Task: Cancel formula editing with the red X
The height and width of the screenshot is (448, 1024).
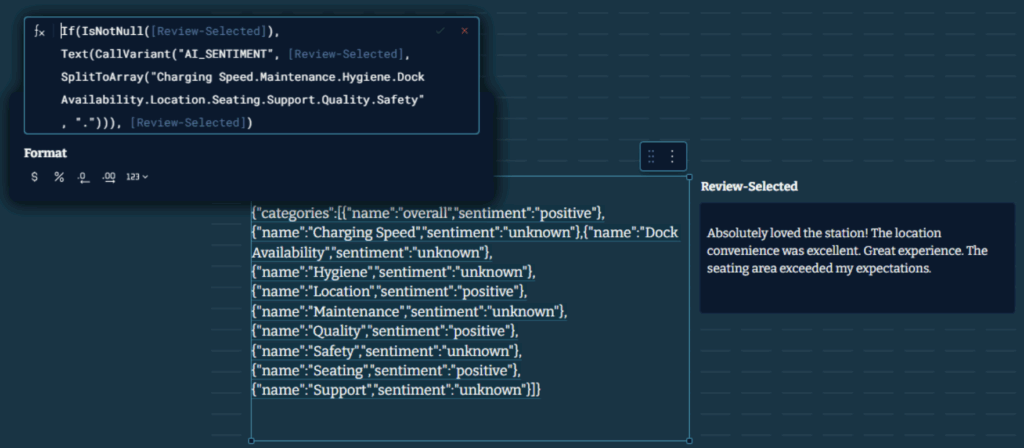Action: pyautogui.click(x=464, y=31)
